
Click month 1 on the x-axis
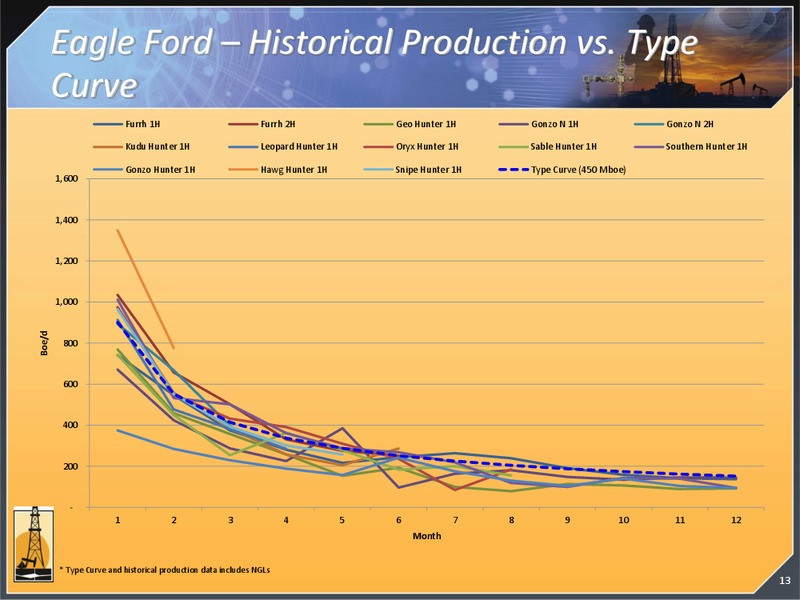(118, 520)
